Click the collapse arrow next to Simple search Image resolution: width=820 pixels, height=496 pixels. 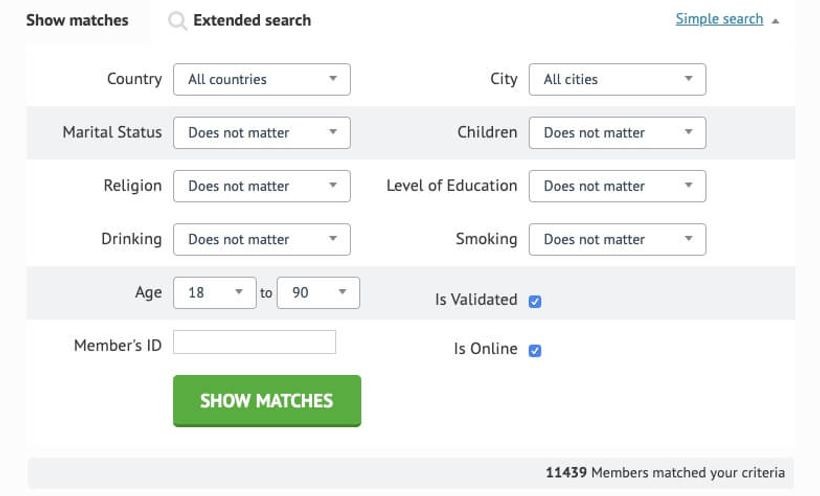(x=776, y=21)
